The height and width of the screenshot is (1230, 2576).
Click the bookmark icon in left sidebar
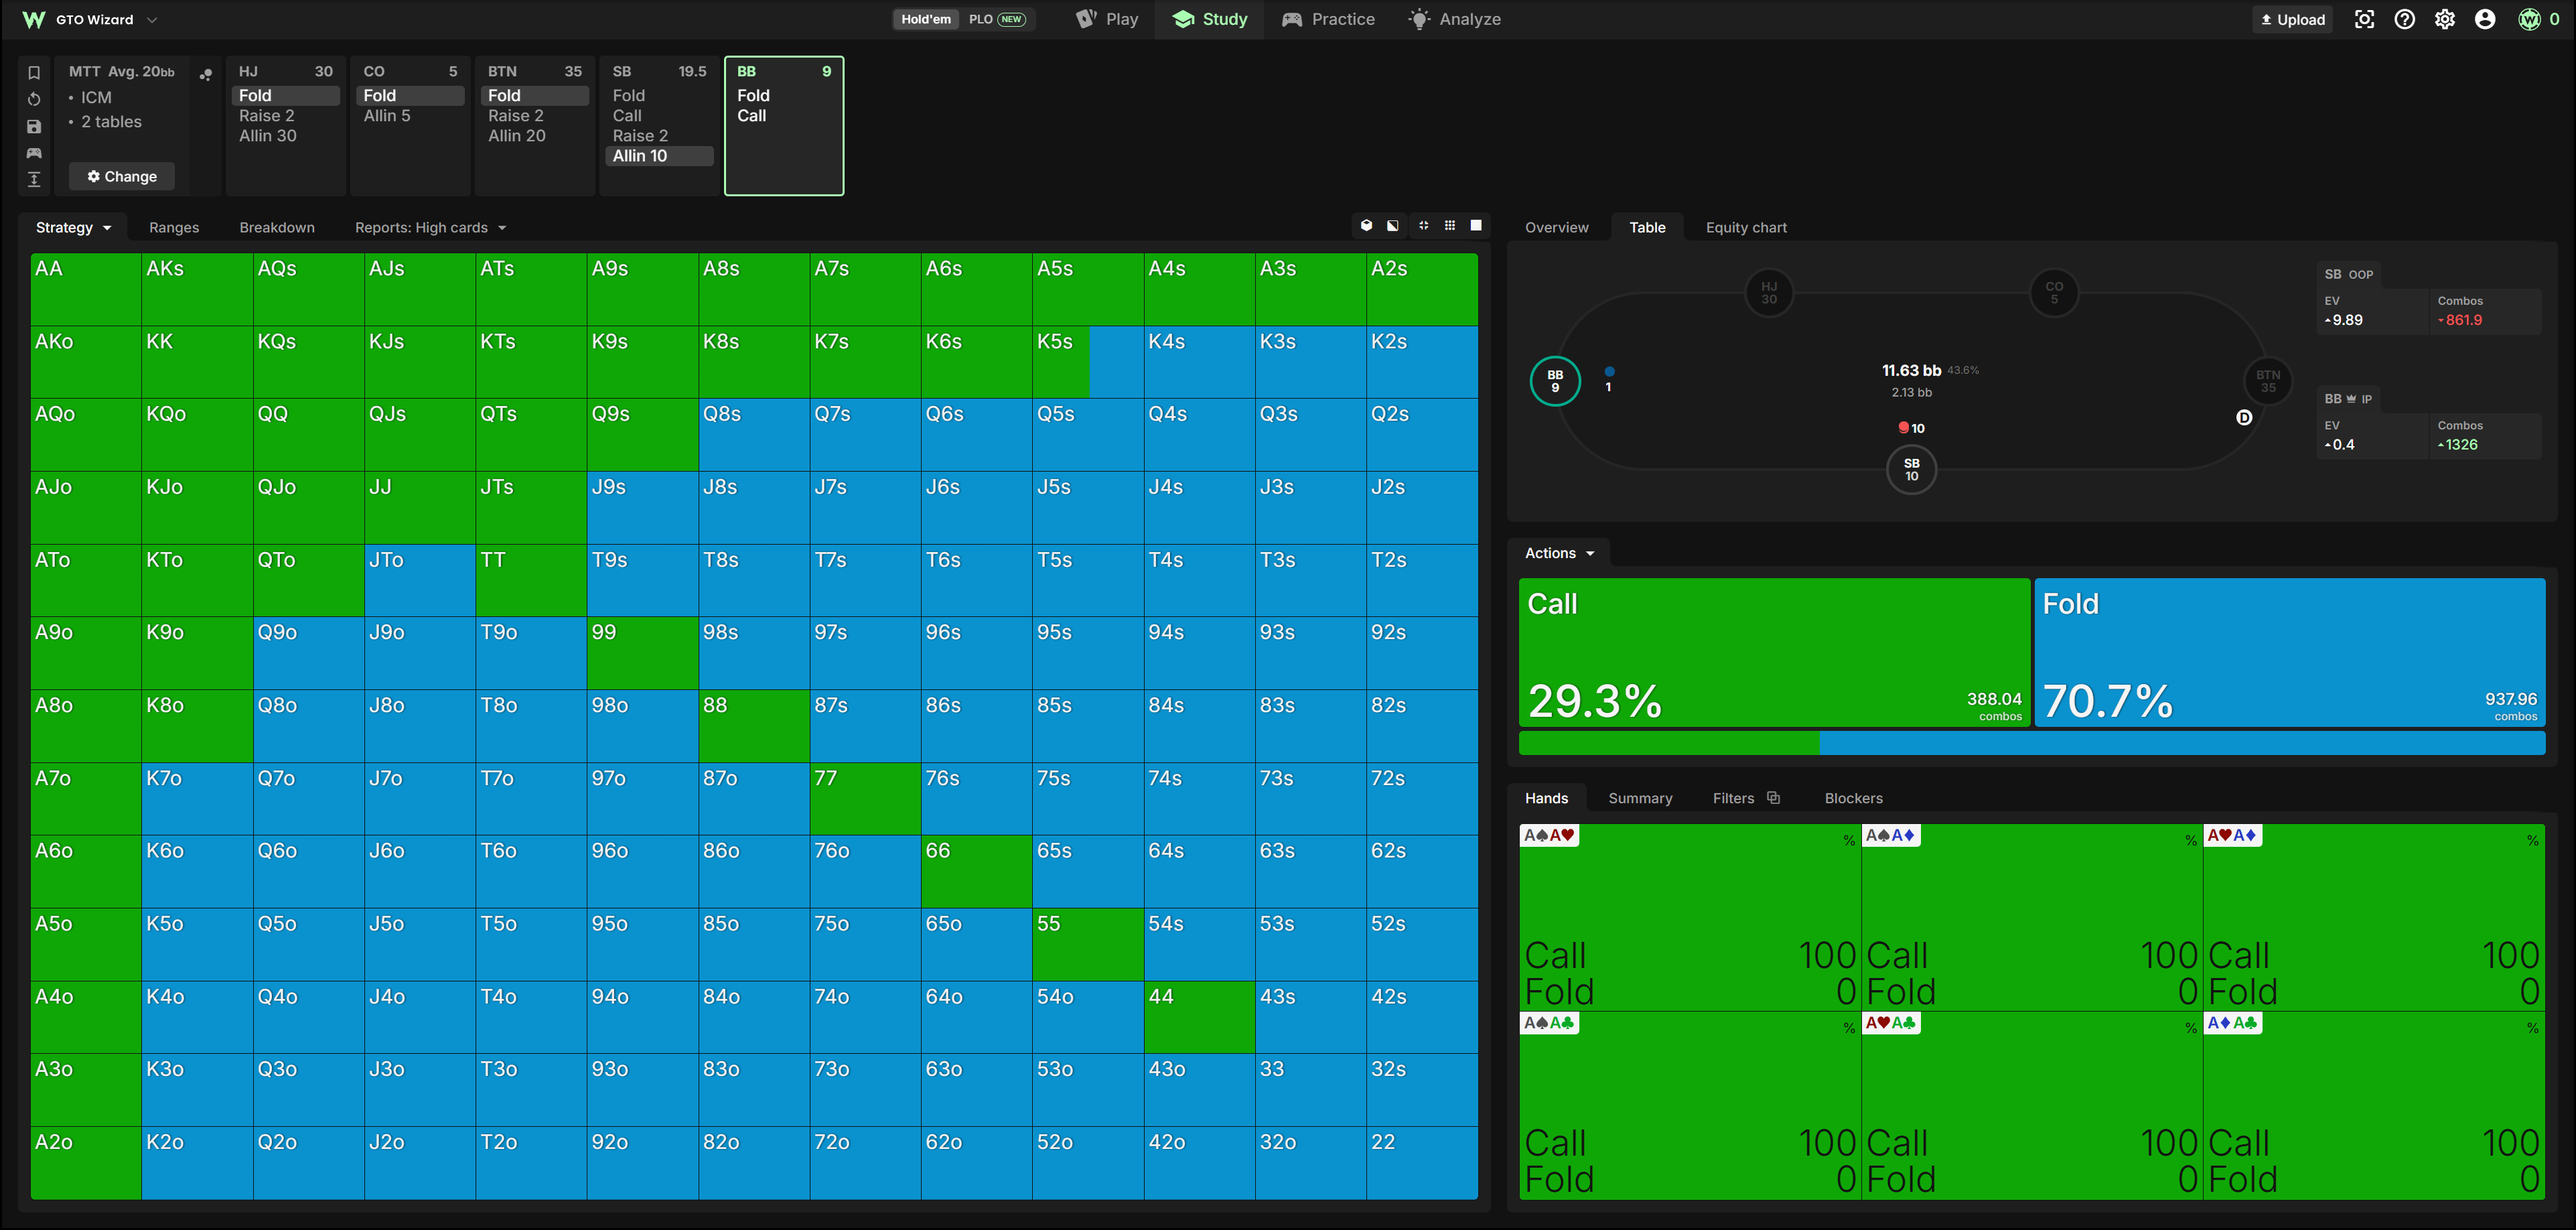[34, 73]
